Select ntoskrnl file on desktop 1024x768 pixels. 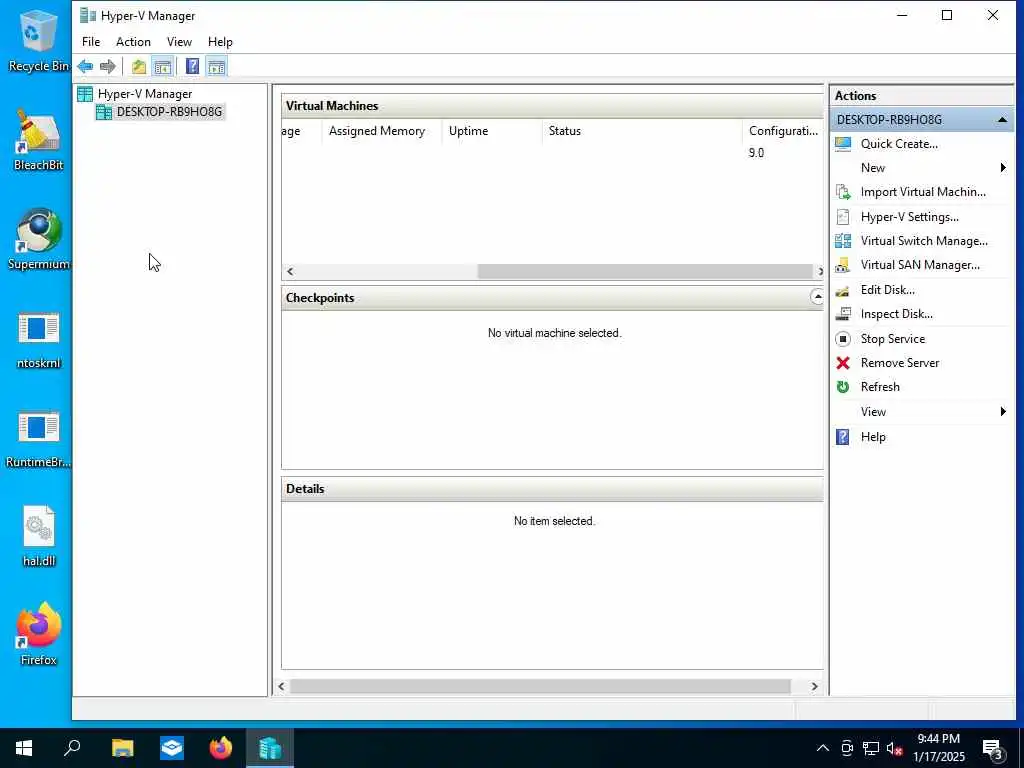point(39,340)
